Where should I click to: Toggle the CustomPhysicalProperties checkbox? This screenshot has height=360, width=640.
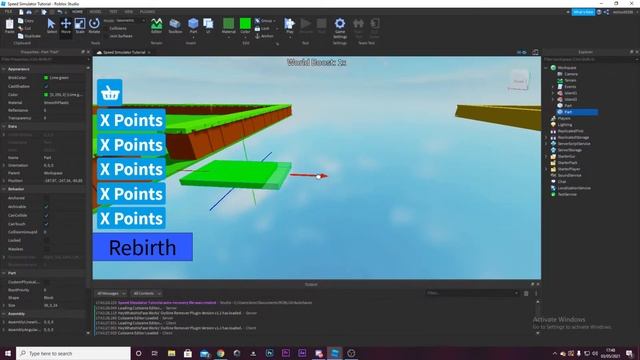pyautogui.click(x=46, y=282)
